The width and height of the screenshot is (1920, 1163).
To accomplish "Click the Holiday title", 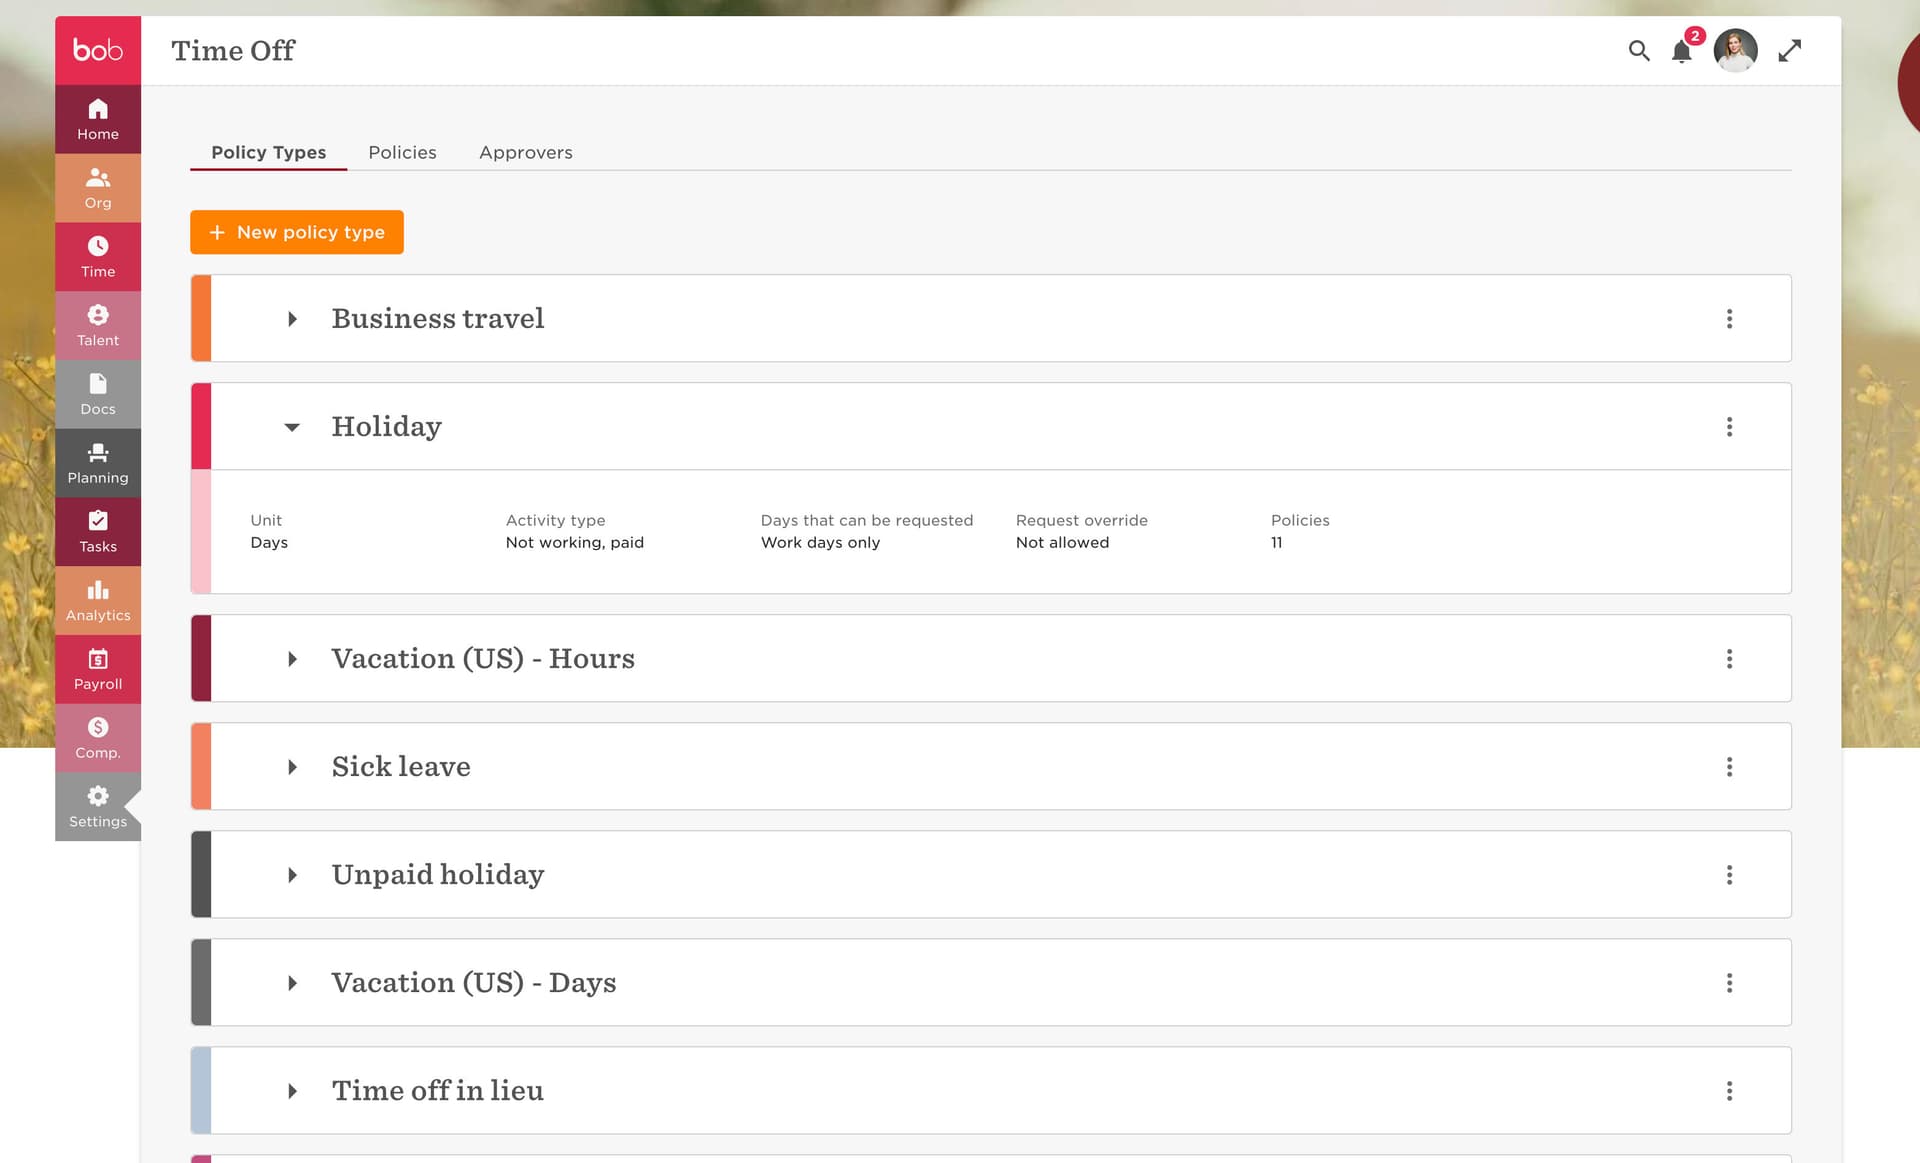I will pos(387,426).
